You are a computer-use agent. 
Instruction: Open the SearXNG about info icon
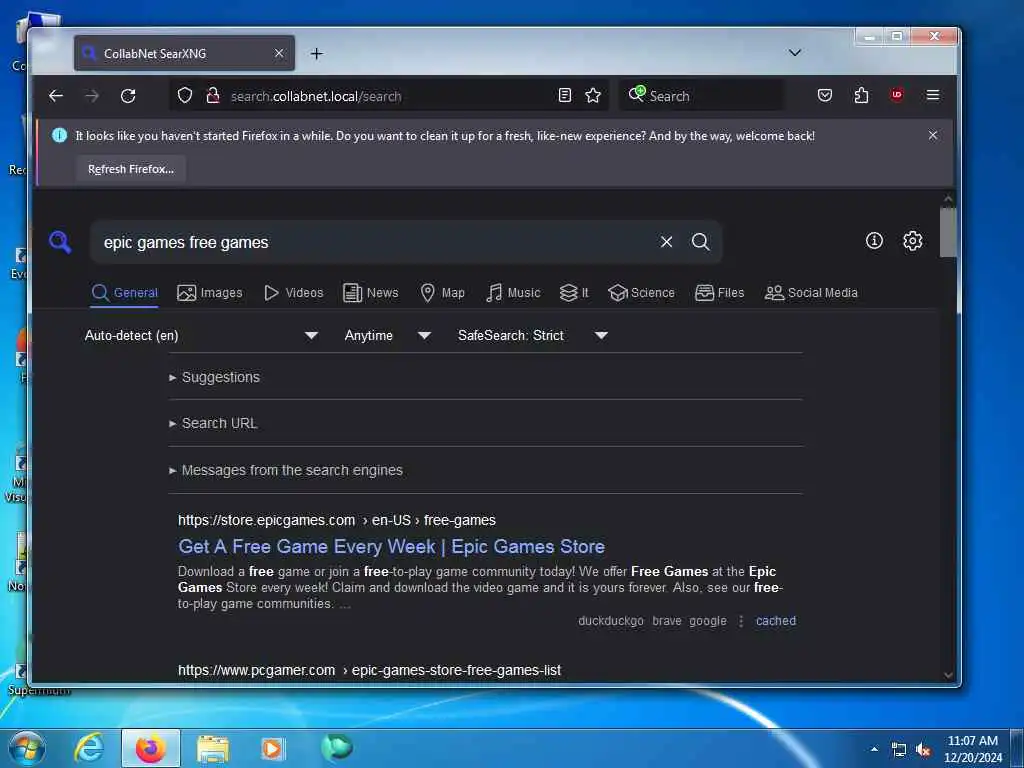tap(874, 241)
